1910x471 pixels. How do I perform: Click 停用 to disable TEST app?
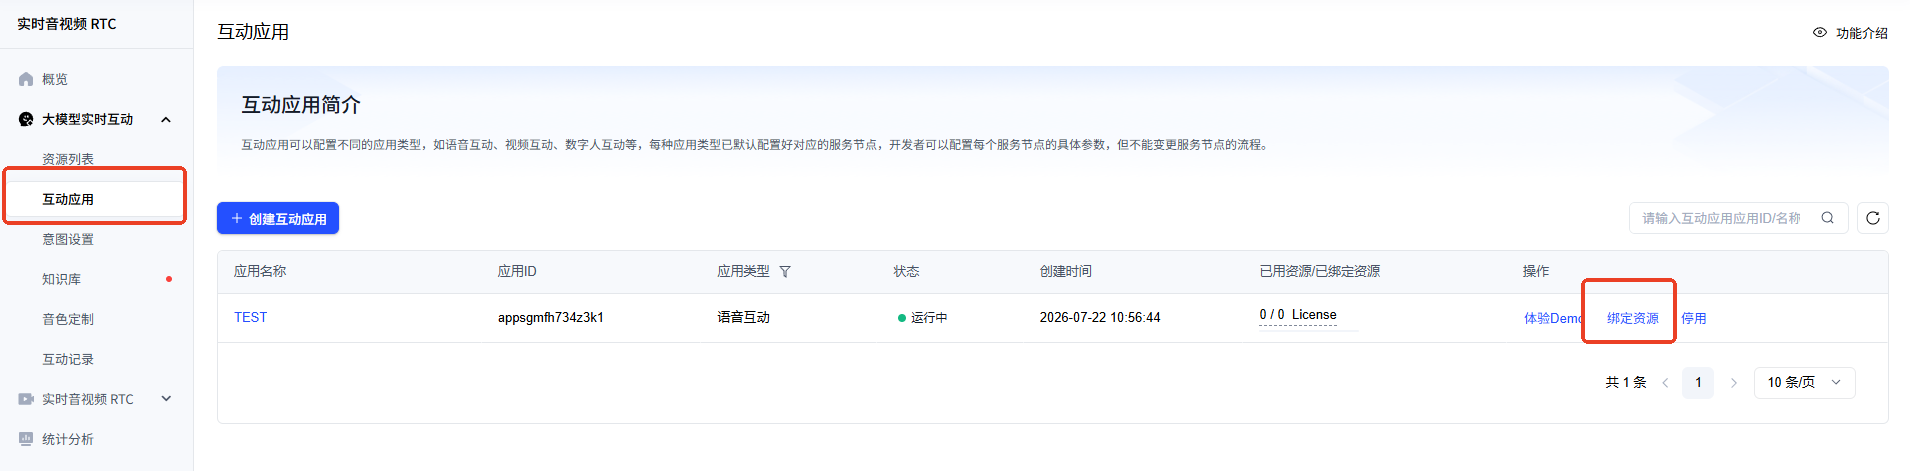[1694, 318]
